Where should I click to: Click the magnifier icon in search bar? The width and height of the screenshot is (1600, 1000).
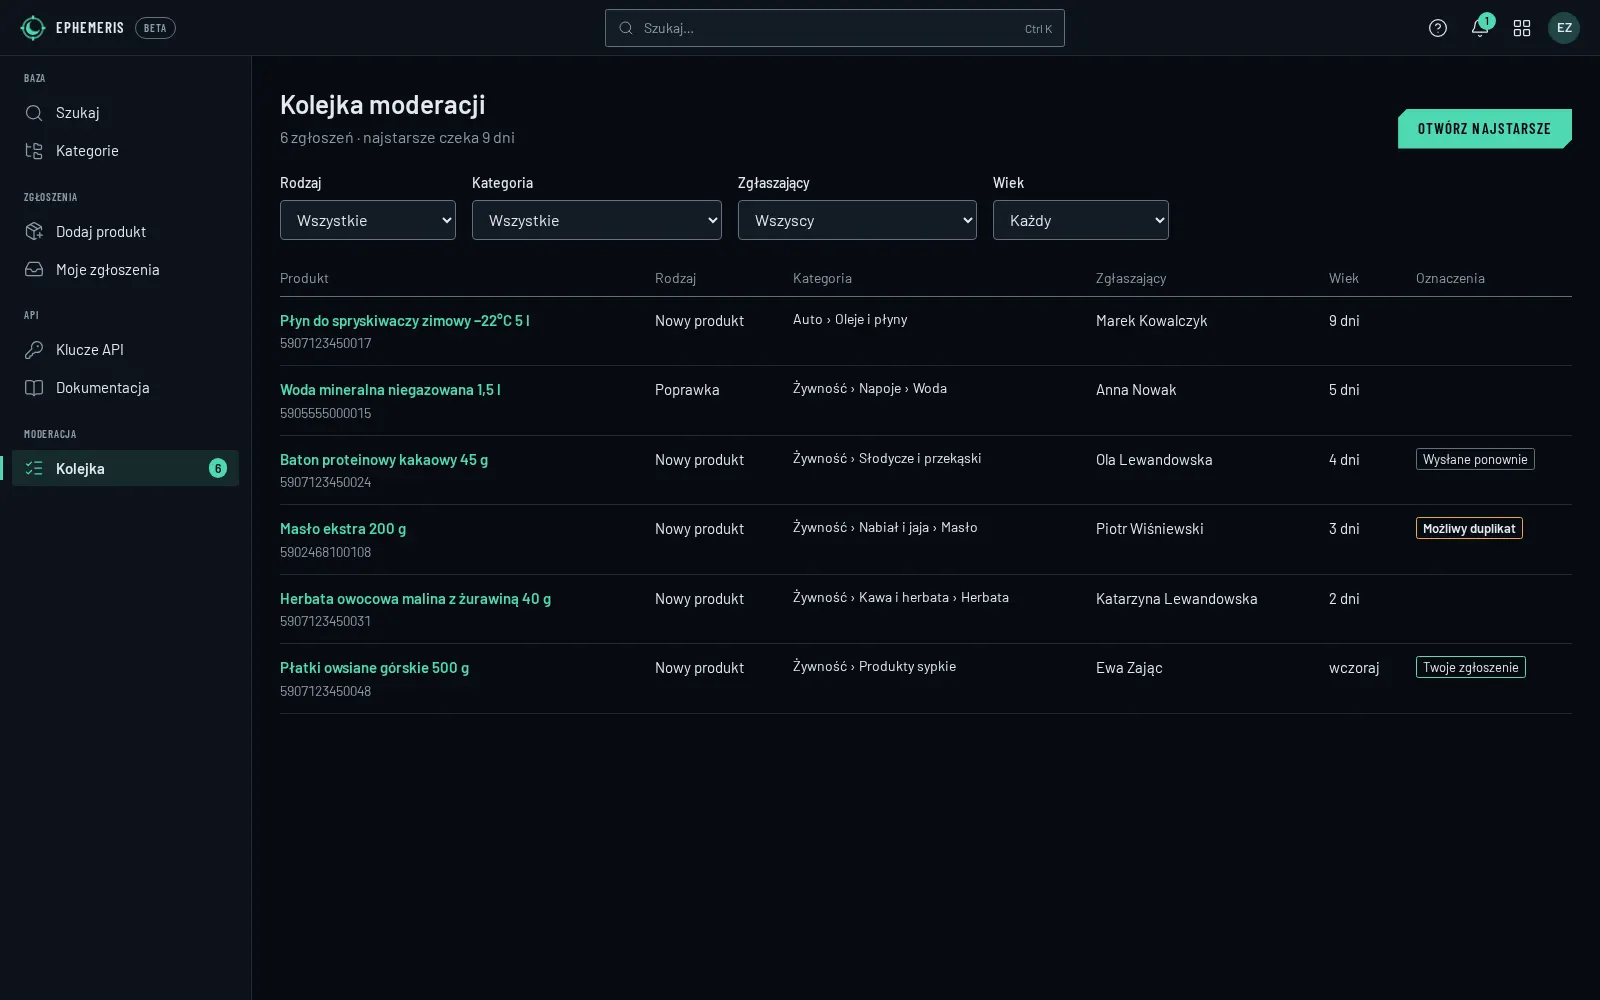tap(626, 28)
